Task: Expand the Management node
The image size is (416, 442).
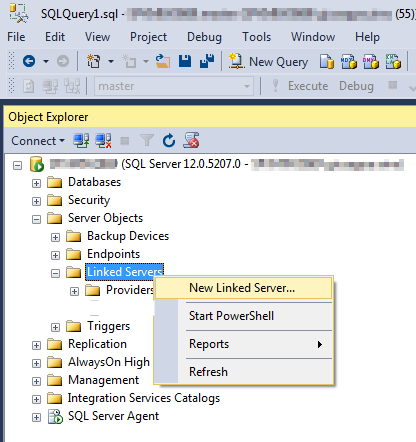Action: point(36,381)
